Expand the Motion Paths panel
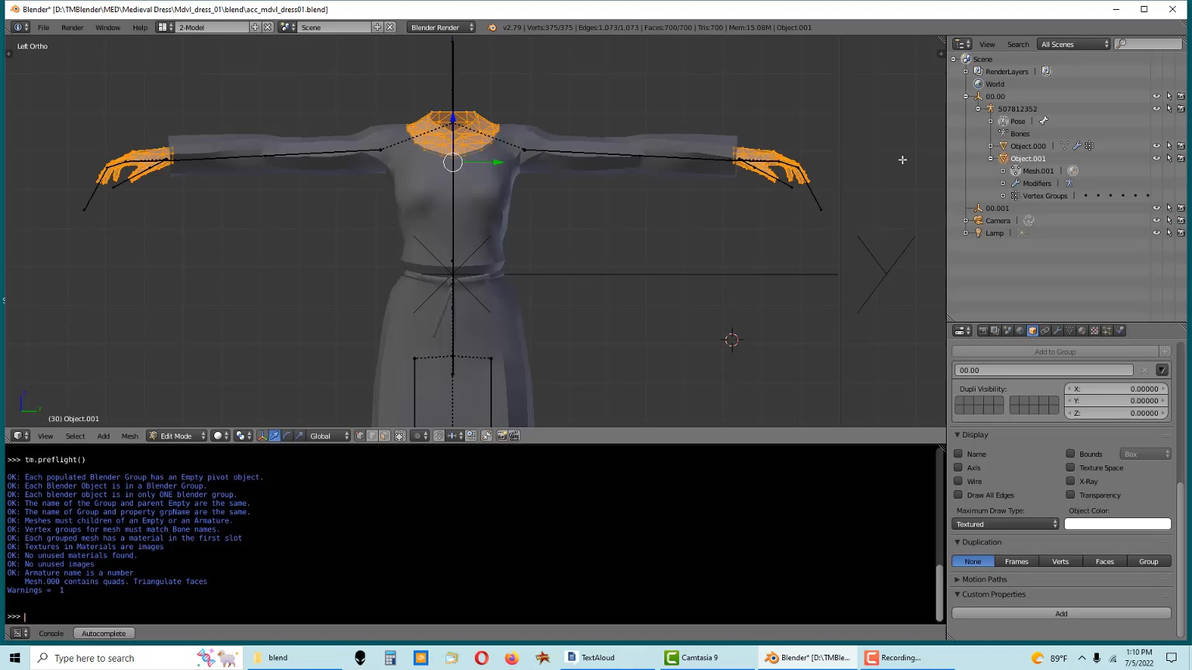The image size is (1192, 670). click(985, 578)
